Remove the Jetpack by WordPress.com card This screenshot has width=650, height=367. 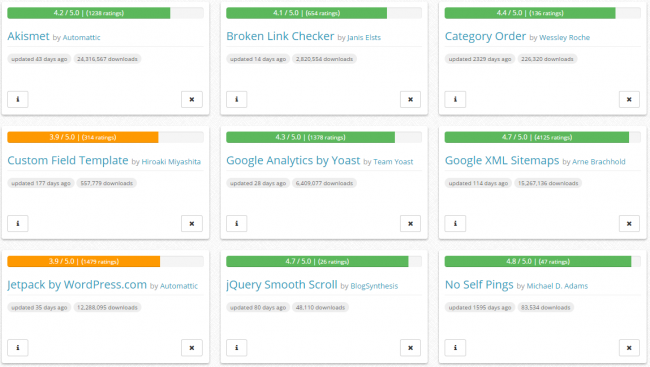coord(192,348)
